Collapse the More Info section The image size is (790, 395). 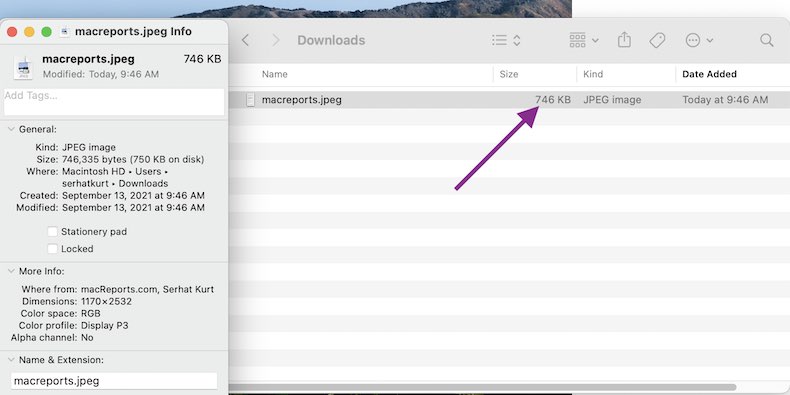tap(11, 272)
